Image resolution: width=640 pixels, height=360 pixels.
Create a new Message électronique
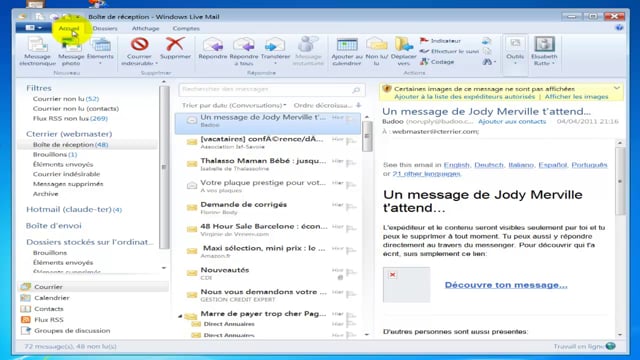(37, 51)
